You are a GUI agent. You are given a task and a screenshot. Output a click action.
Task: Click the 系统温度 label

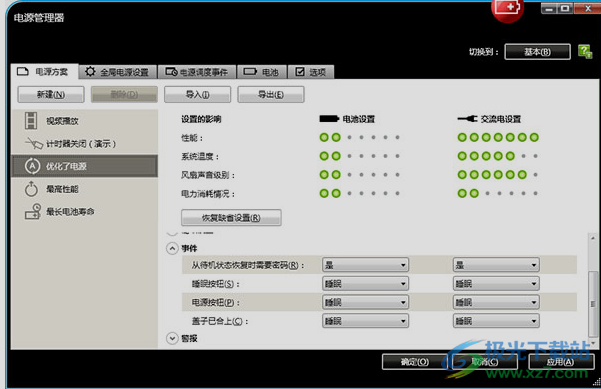200,156
